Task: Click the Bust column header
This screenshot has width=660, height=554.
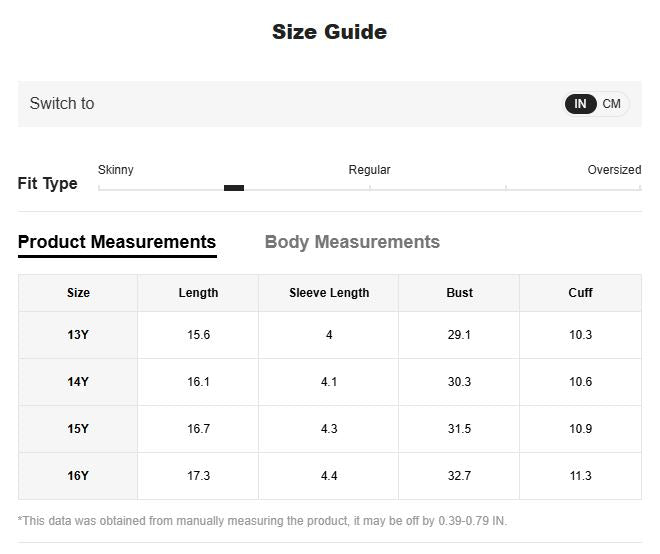Action: coord(459,293)
